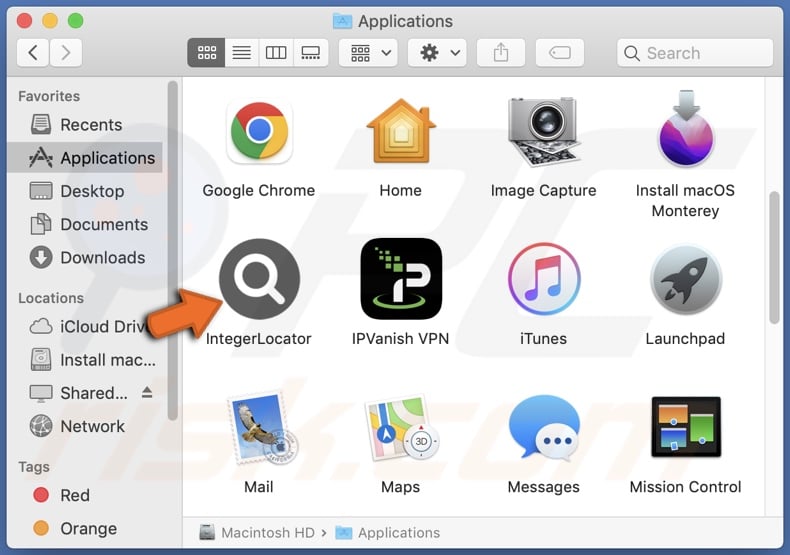Open Downloads in the sidebar
The image size is (790, 555).
(85, 257)
